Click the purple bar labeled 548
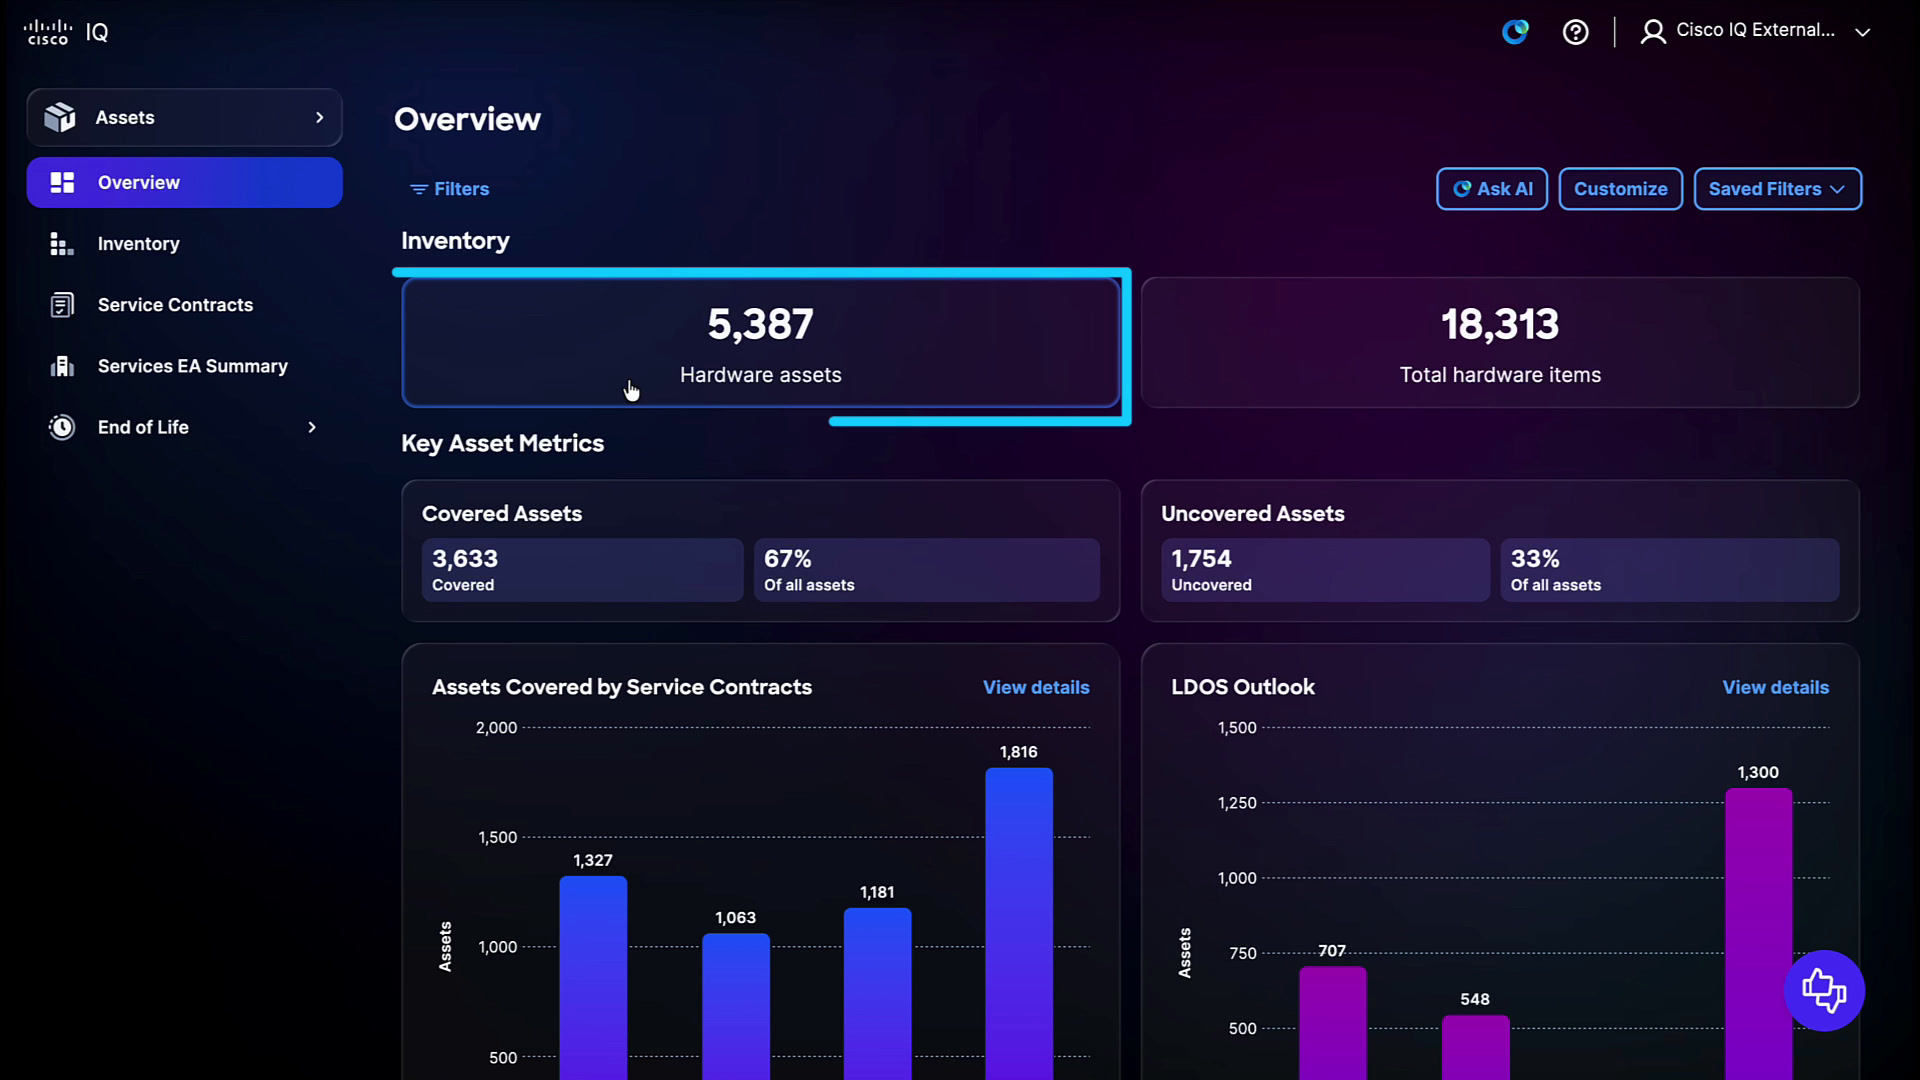The image size is (1920, 1080). (1475, 1047)
